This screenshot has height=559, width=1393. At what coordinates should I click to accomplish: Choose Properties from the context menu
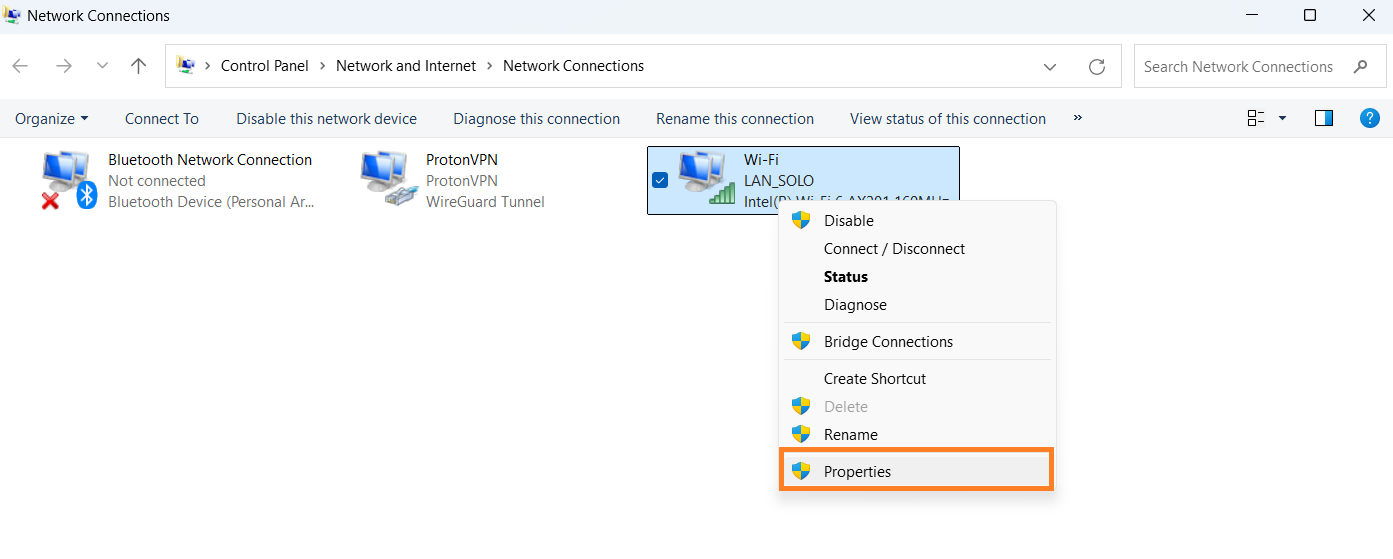(857, 471)
